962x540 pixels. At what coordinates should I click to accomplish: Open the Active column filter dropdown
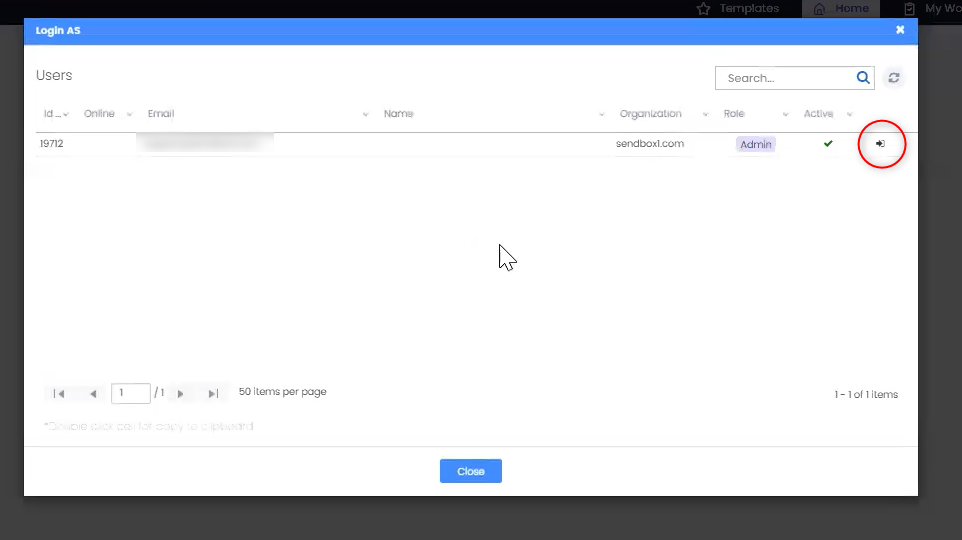click(x=849, y=114)
